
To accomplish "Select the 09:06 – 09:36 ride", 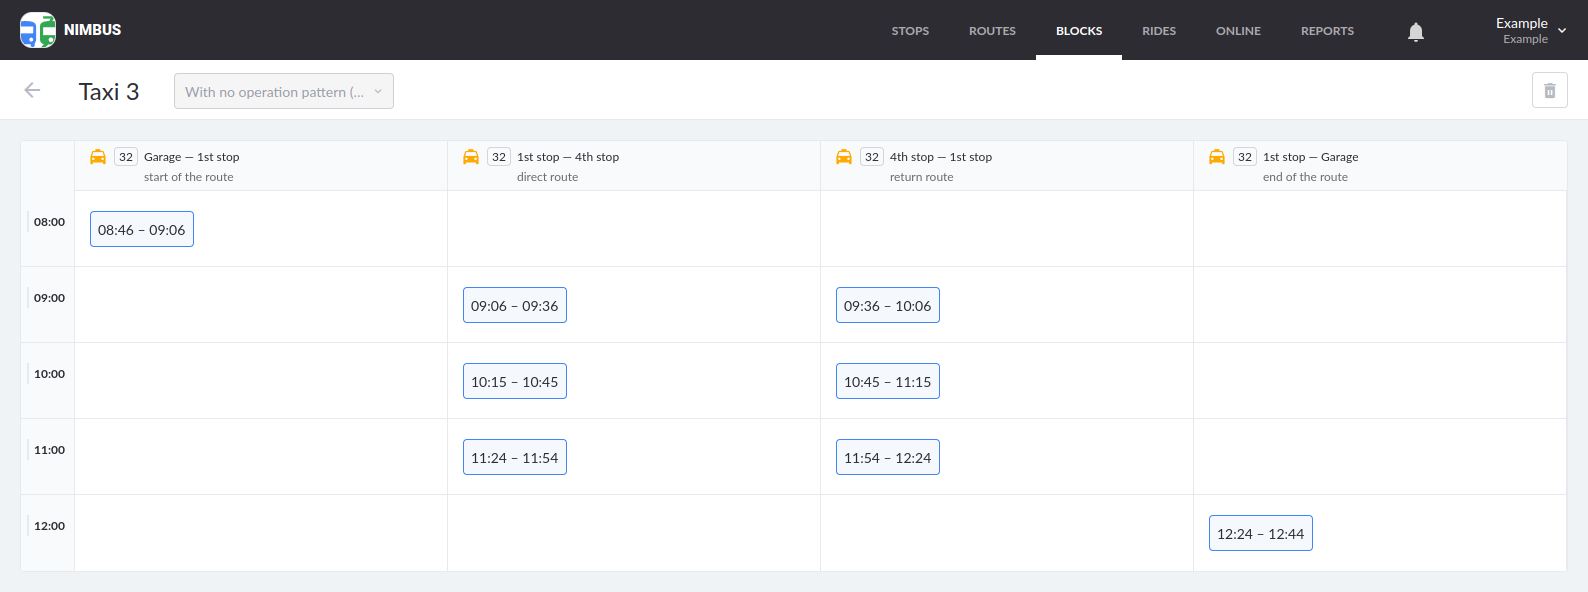I will pyautogui.click(x=515, y=306).
